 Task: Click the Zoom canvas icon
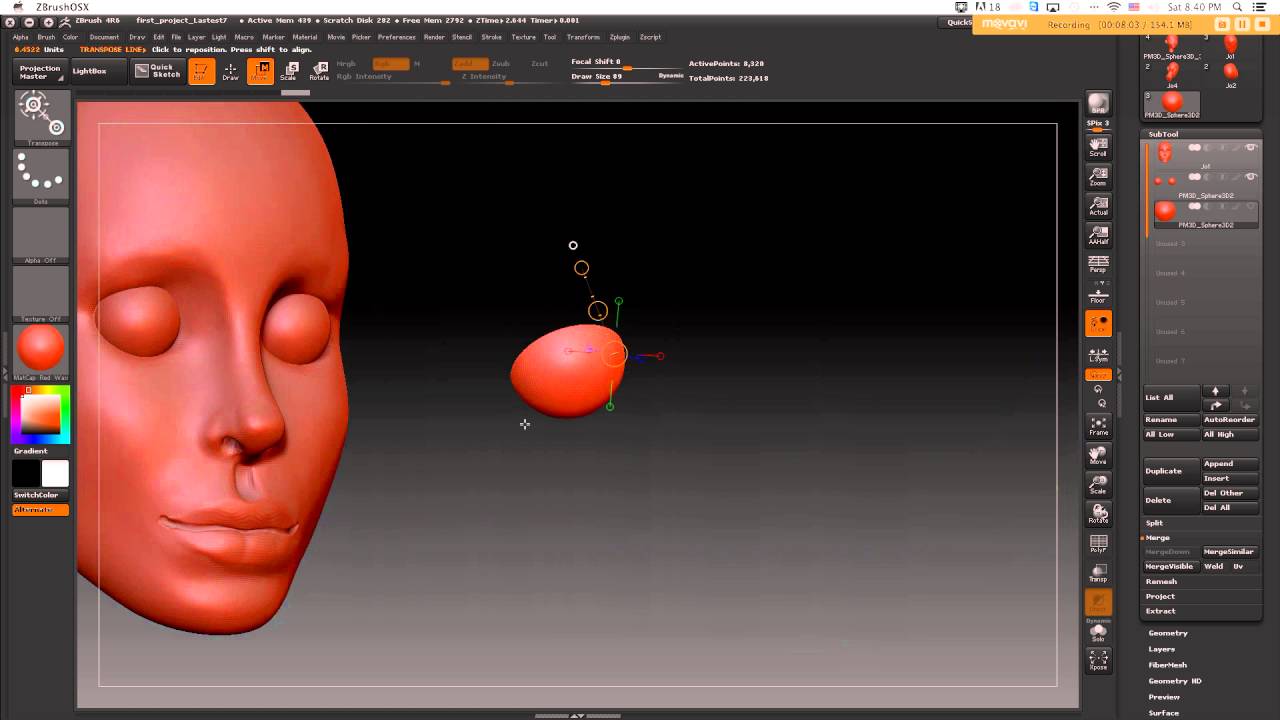1098,176
